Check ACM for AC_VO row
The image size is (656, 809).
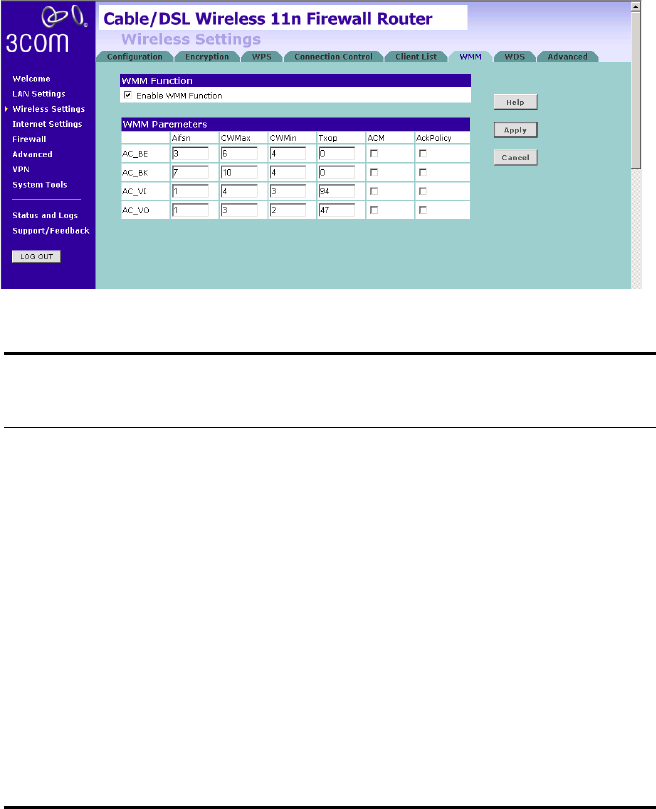(x=374, y=210)
